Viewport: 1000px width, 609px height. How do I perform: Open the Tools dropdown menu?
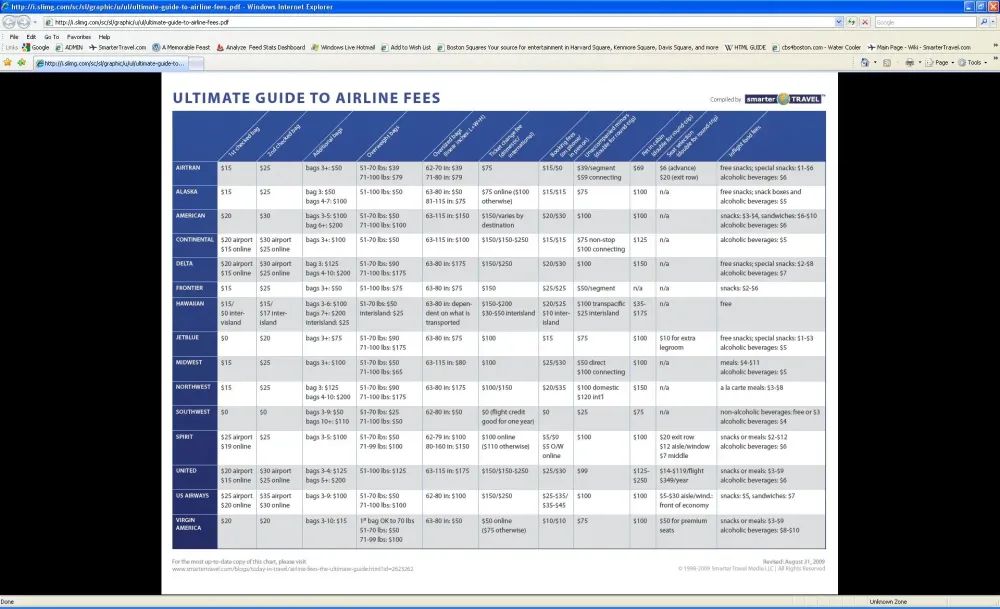[x=976, y=62]
